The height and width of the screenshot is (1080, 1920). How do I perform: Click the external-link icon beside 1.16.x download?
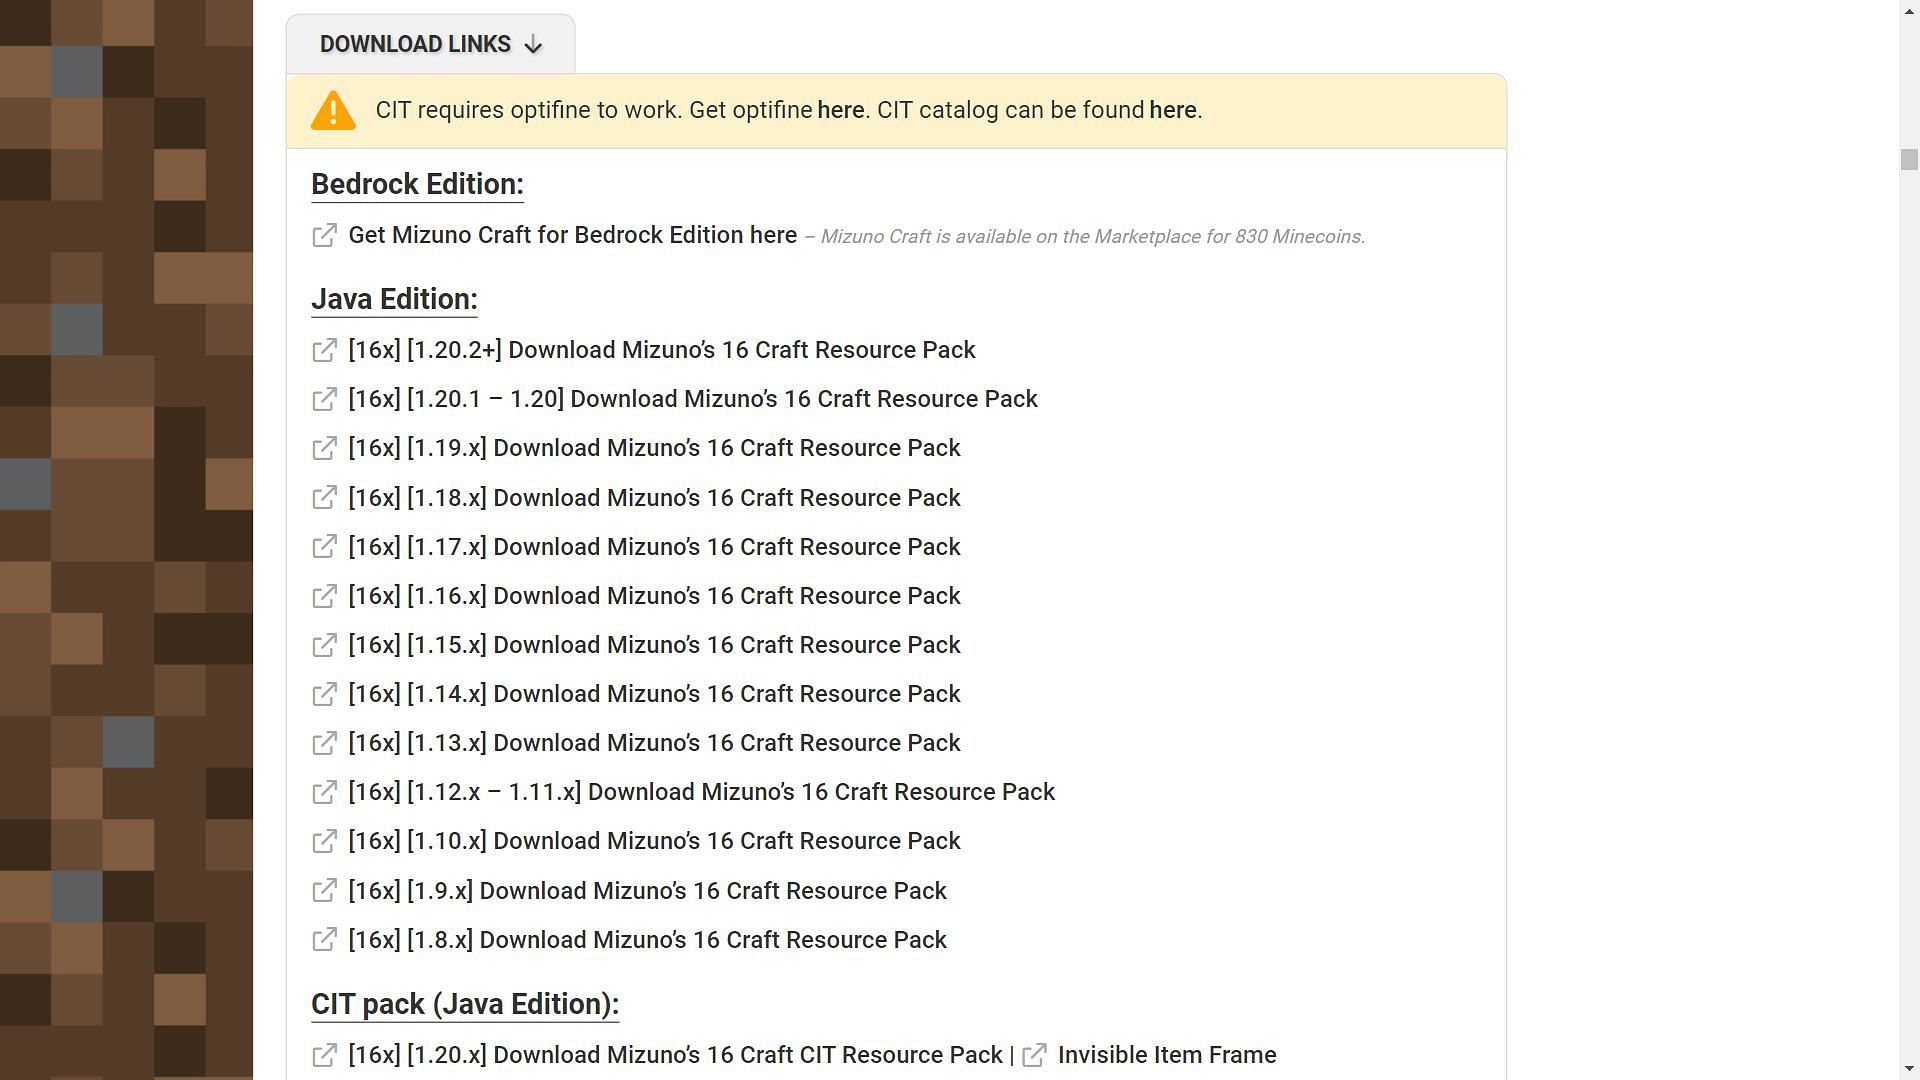click(324, 596)
